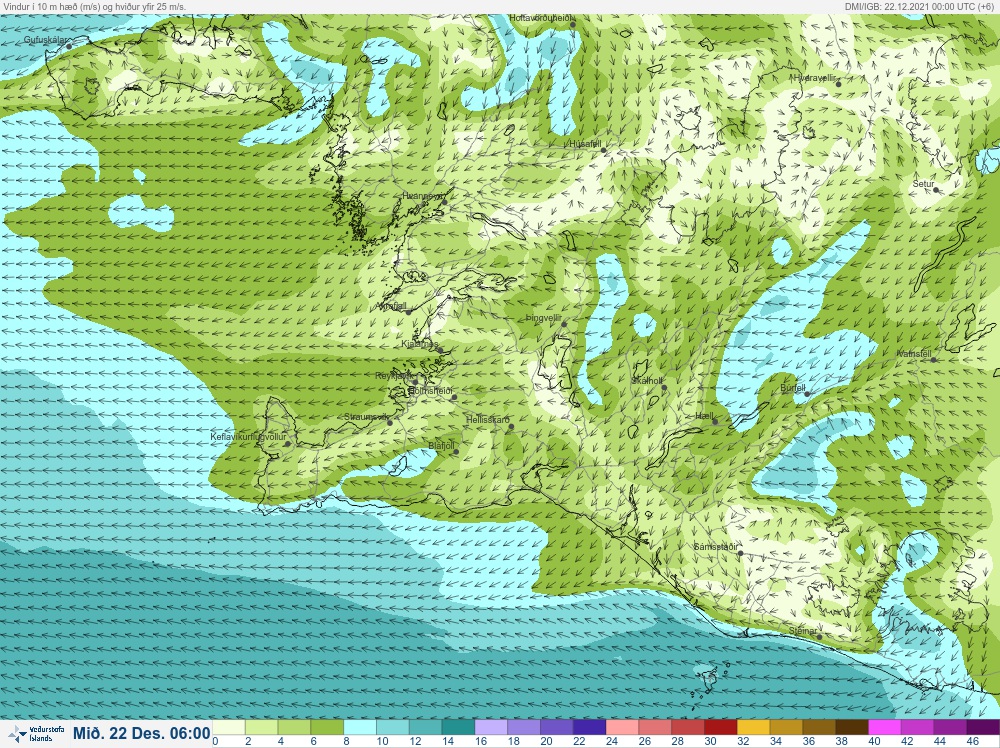The width and height of the screenshot is (1000, 748).
Task: Pick the aqua 10–12 m/s legend swatch
Action: tap(393, 728)
